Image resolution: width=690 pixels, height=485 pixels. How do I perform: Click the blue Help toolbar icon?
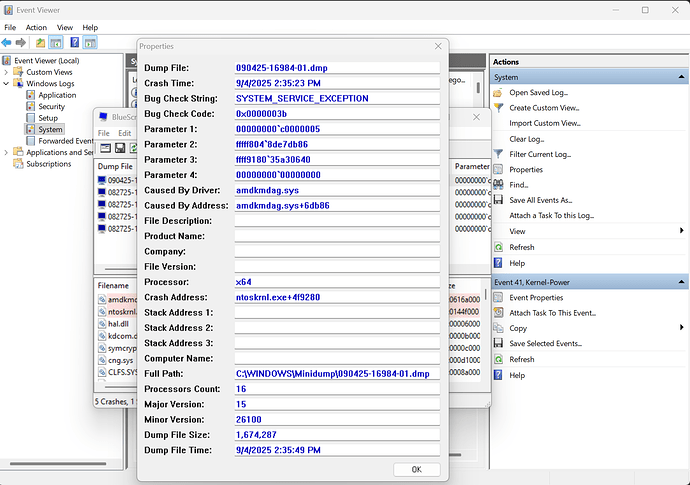pyautogui.click(x=75, y=43)
